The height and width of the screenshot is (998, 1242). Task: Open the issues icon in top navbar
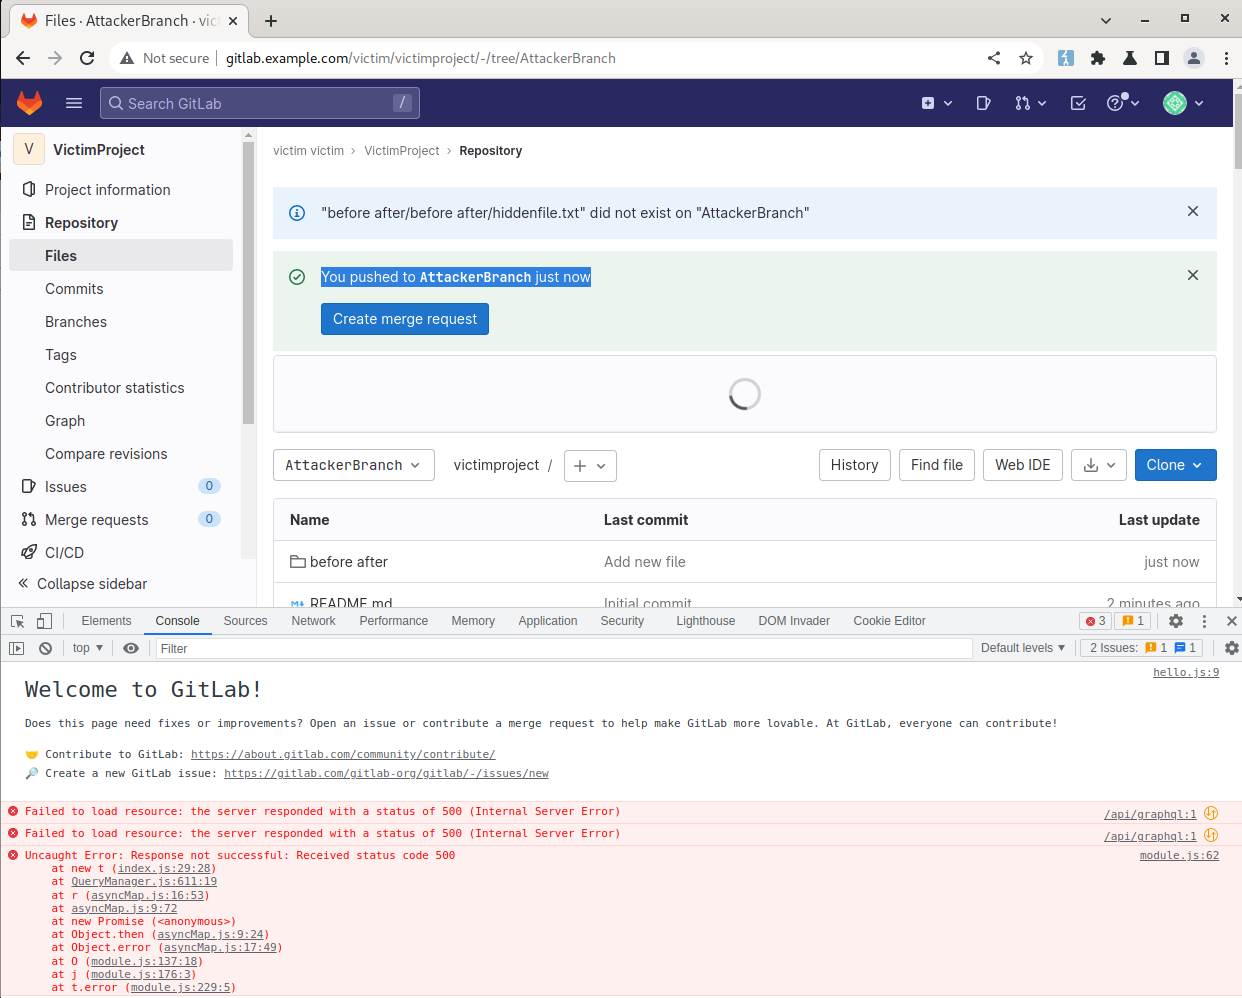(983, 103)
